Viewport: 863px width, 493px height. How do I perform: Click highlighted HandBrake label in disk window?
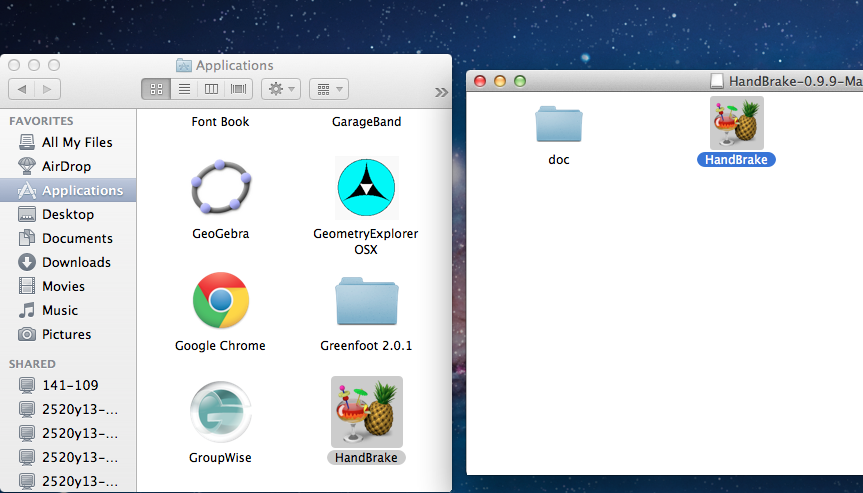736,160
